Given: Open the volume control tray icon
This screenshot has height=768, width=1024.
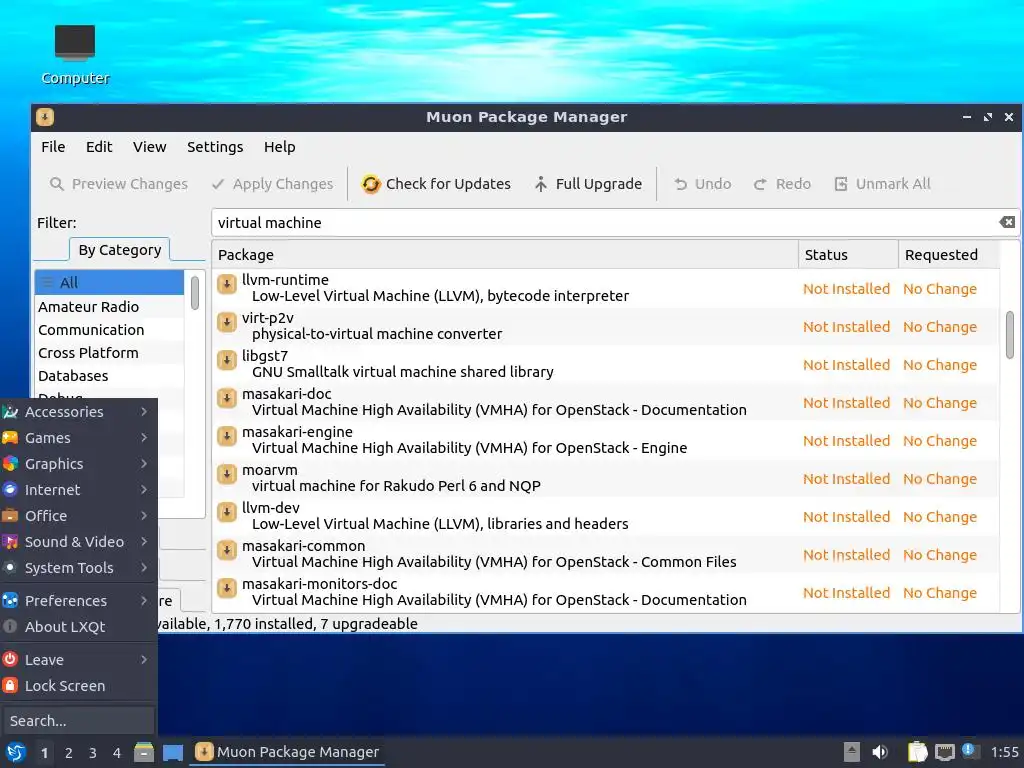Looking at the screenshot, I should pyautogui.click(x=880, y=752).
